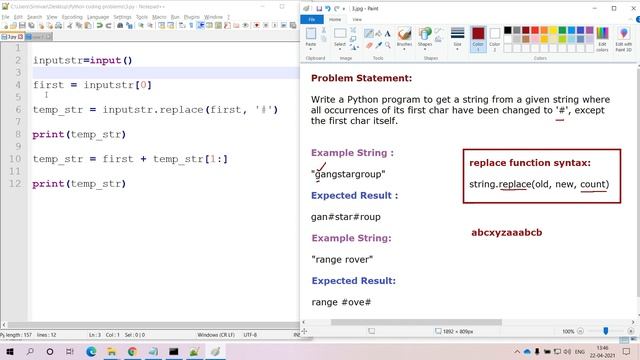This screenshot has width=640, height=360.
Task: Select the Pencil tool in Paint
Action: 369,33
